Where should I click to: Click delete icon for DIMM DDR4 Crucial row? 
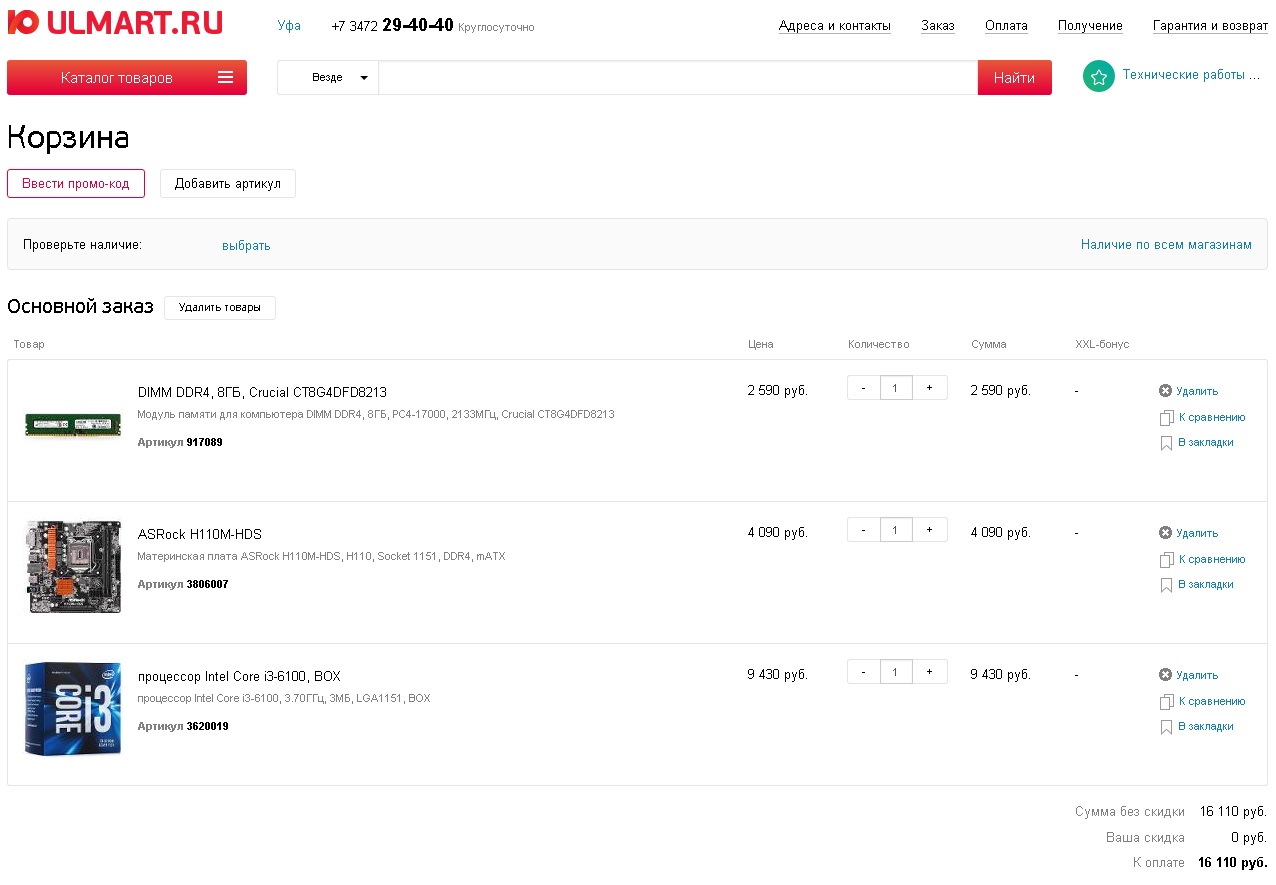pyautogui.click(x=1165, y=391)
